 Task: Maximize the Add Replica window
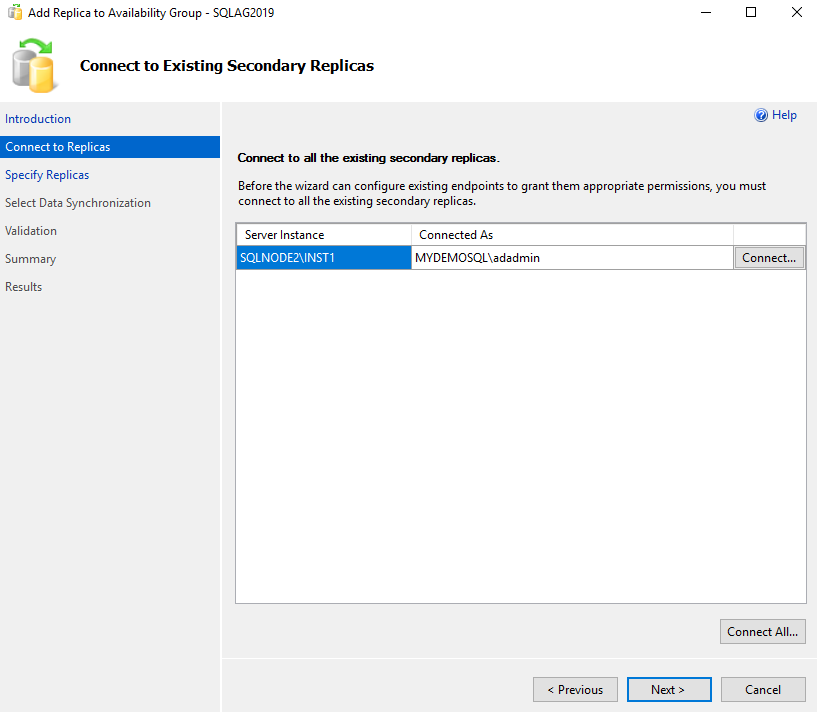pyautogui.click(x=752, y=12)
